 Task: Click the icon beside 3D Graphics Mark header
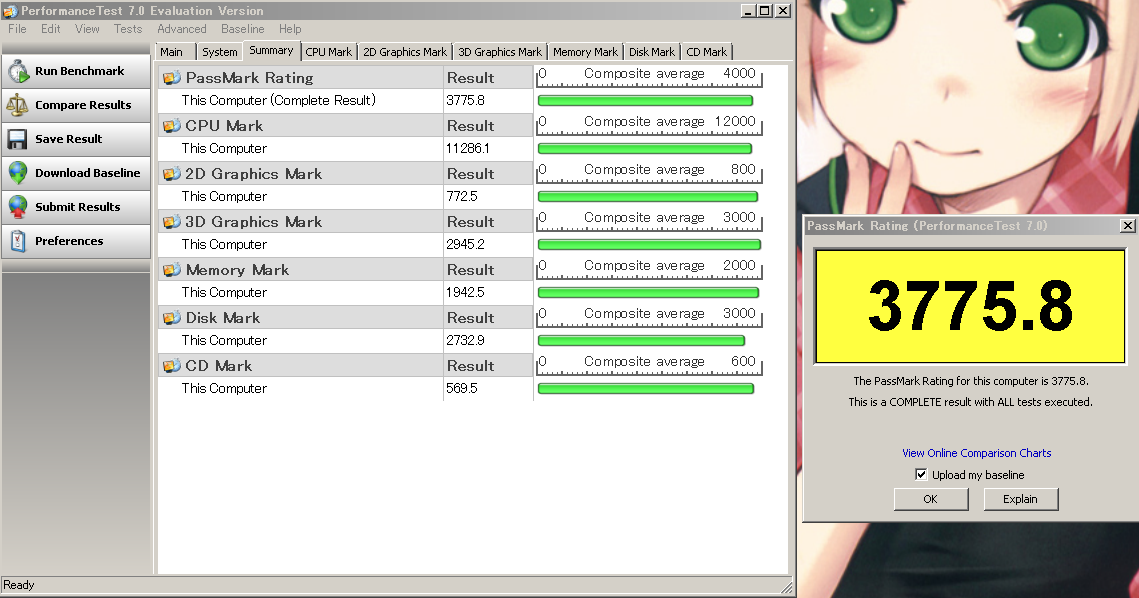pyautogui.click(x=171, y=222)
